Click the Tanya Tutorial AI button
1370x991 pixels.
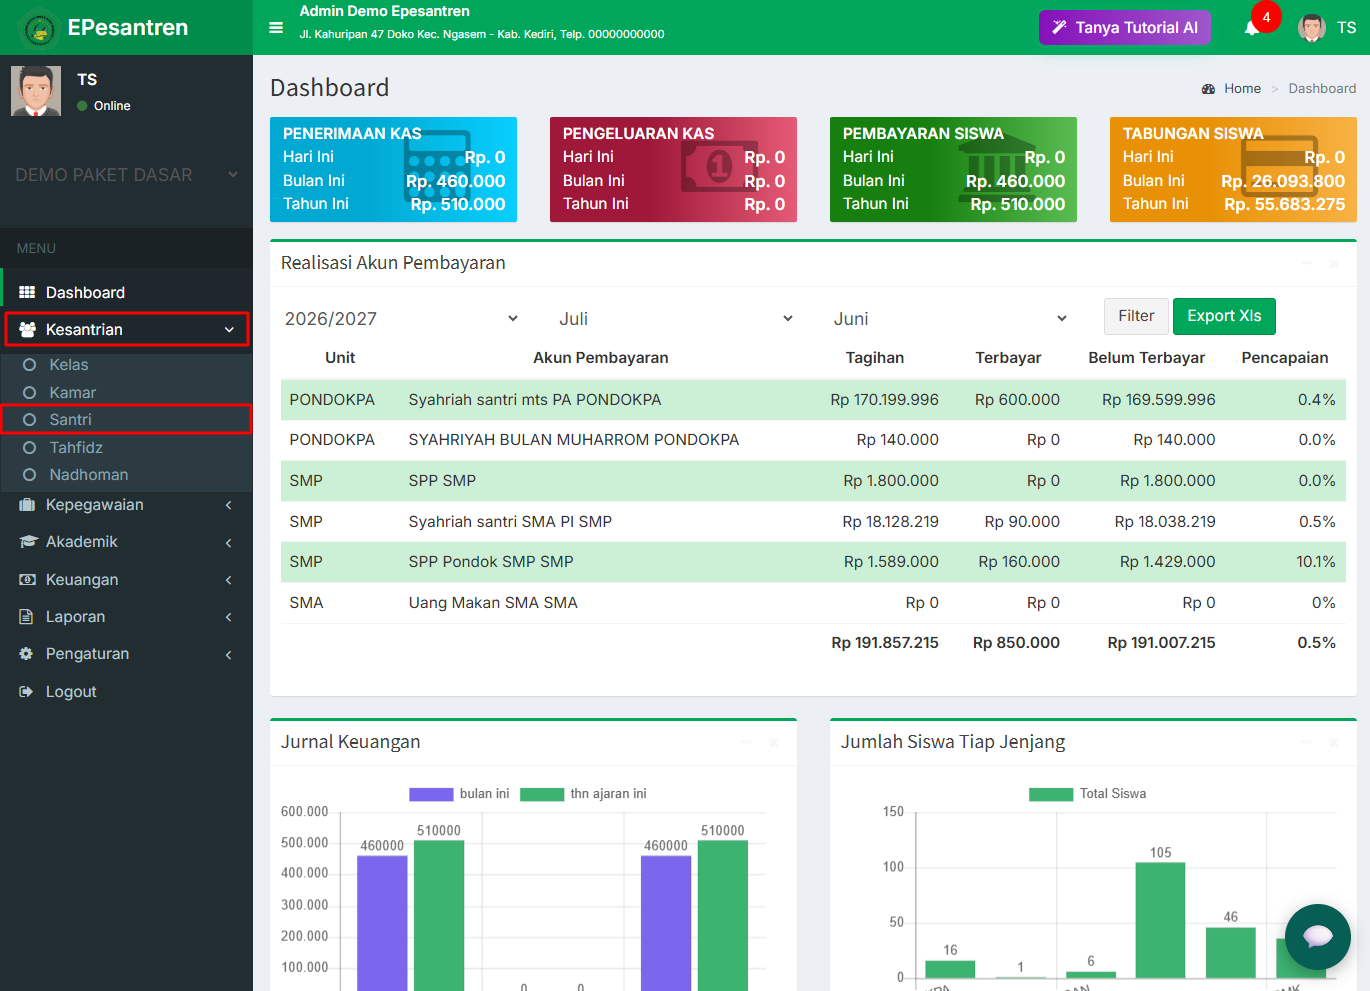1125,28
